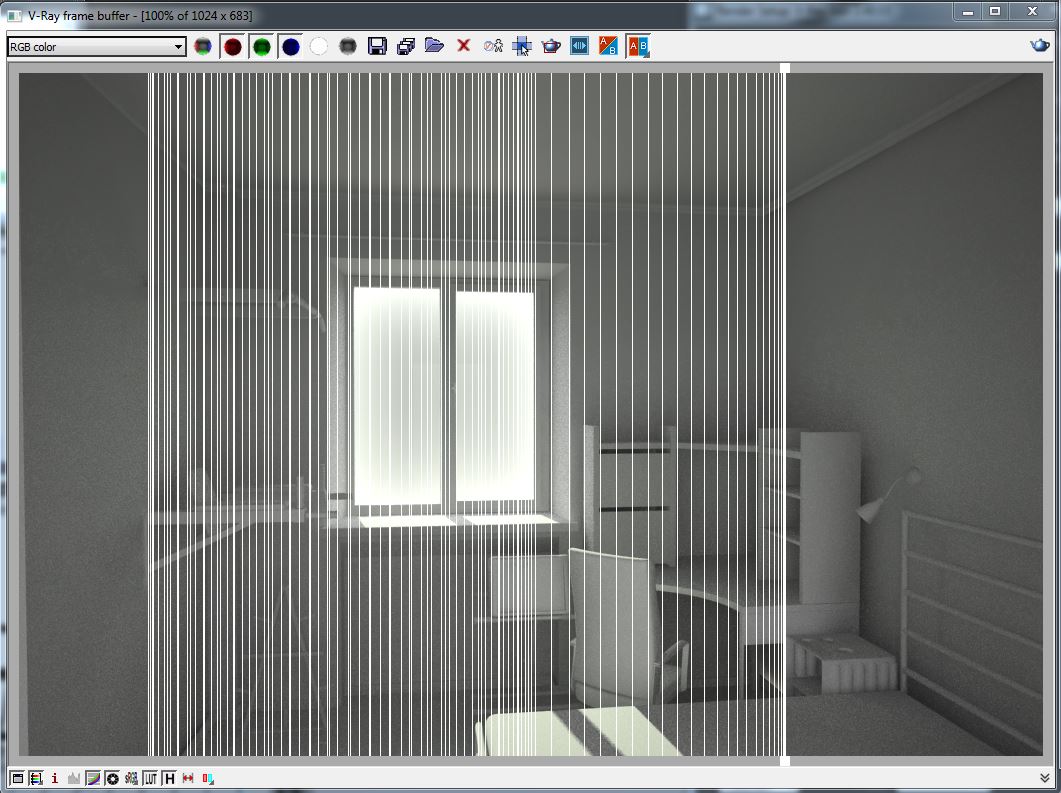The height and width of the screenshot is (793, 1061).
Task: Switch to alpha channel view
Action: [x=319, y=46]
